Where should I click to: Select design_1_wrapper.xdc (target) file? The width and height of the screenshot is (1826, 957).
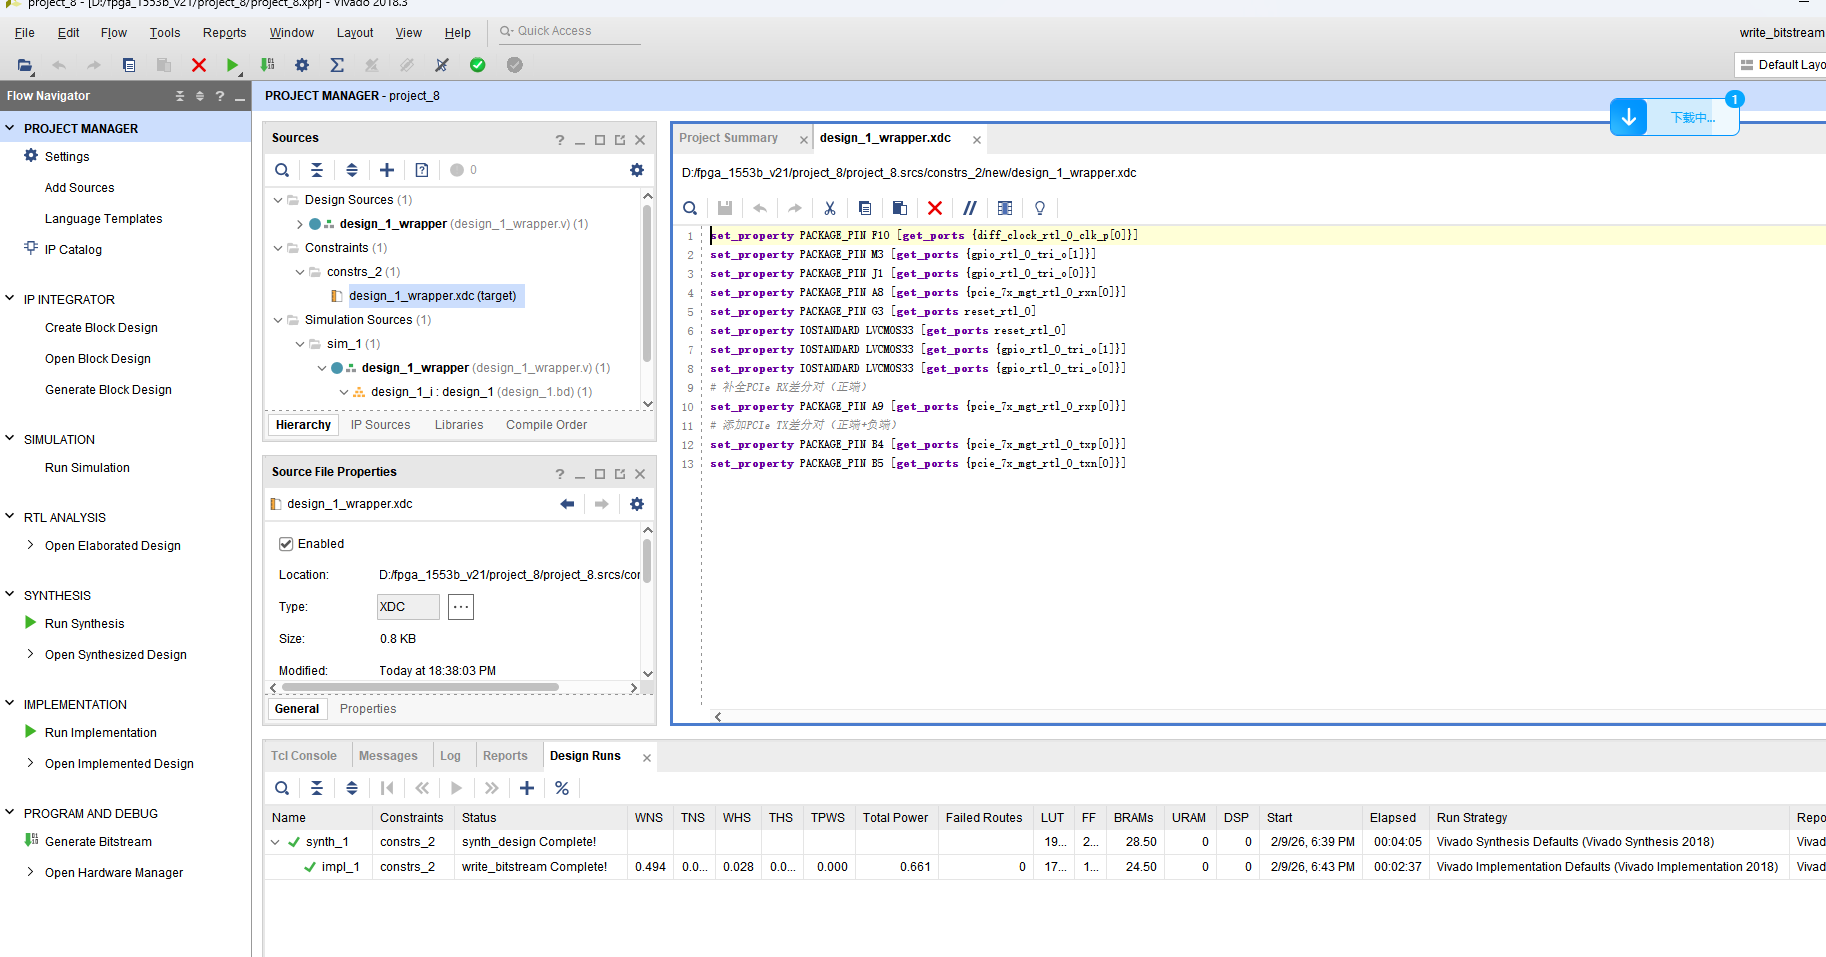pyautogui.click(x=432, y=296)
